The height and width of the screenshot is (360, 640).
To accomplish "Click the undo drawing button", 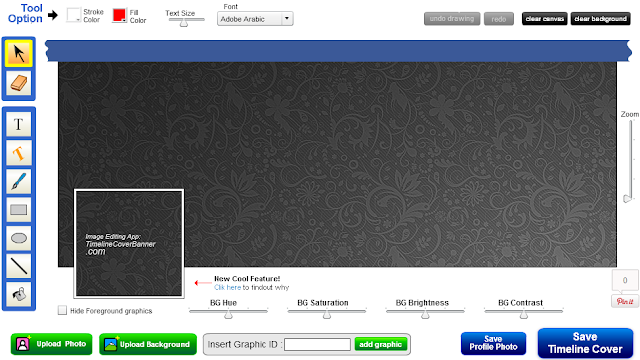I will click(x=452, y=19).
